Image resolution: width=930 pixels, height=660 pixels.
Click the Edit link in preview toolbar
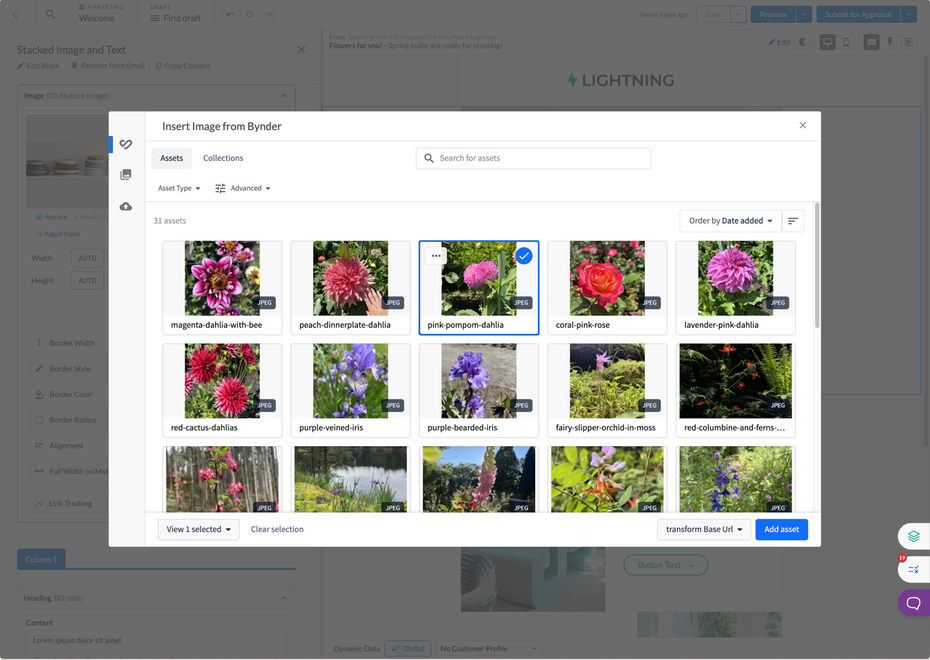pos(779,42)
